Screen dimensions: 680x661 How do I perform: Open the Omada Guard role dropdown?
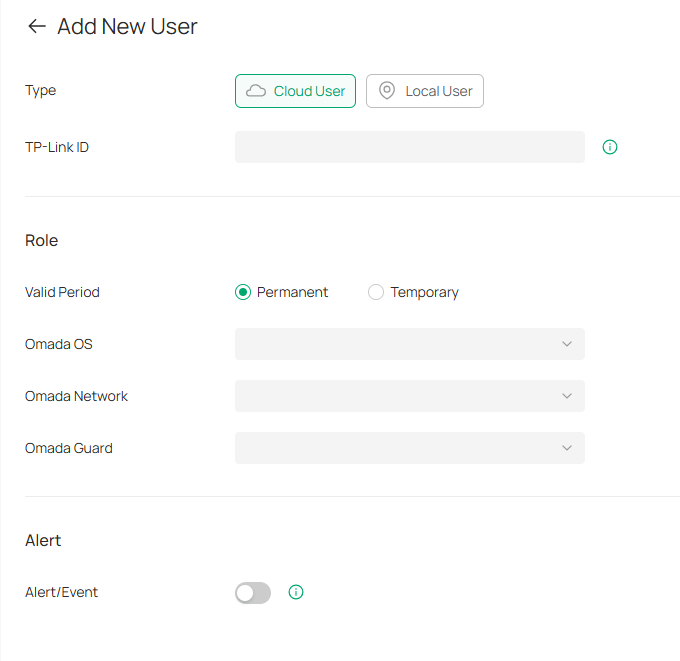tap(410, 448)
